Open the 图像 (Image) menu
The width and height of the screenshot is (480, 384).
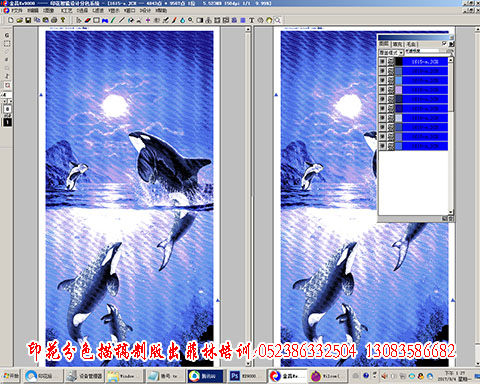(x=48, y=11)
